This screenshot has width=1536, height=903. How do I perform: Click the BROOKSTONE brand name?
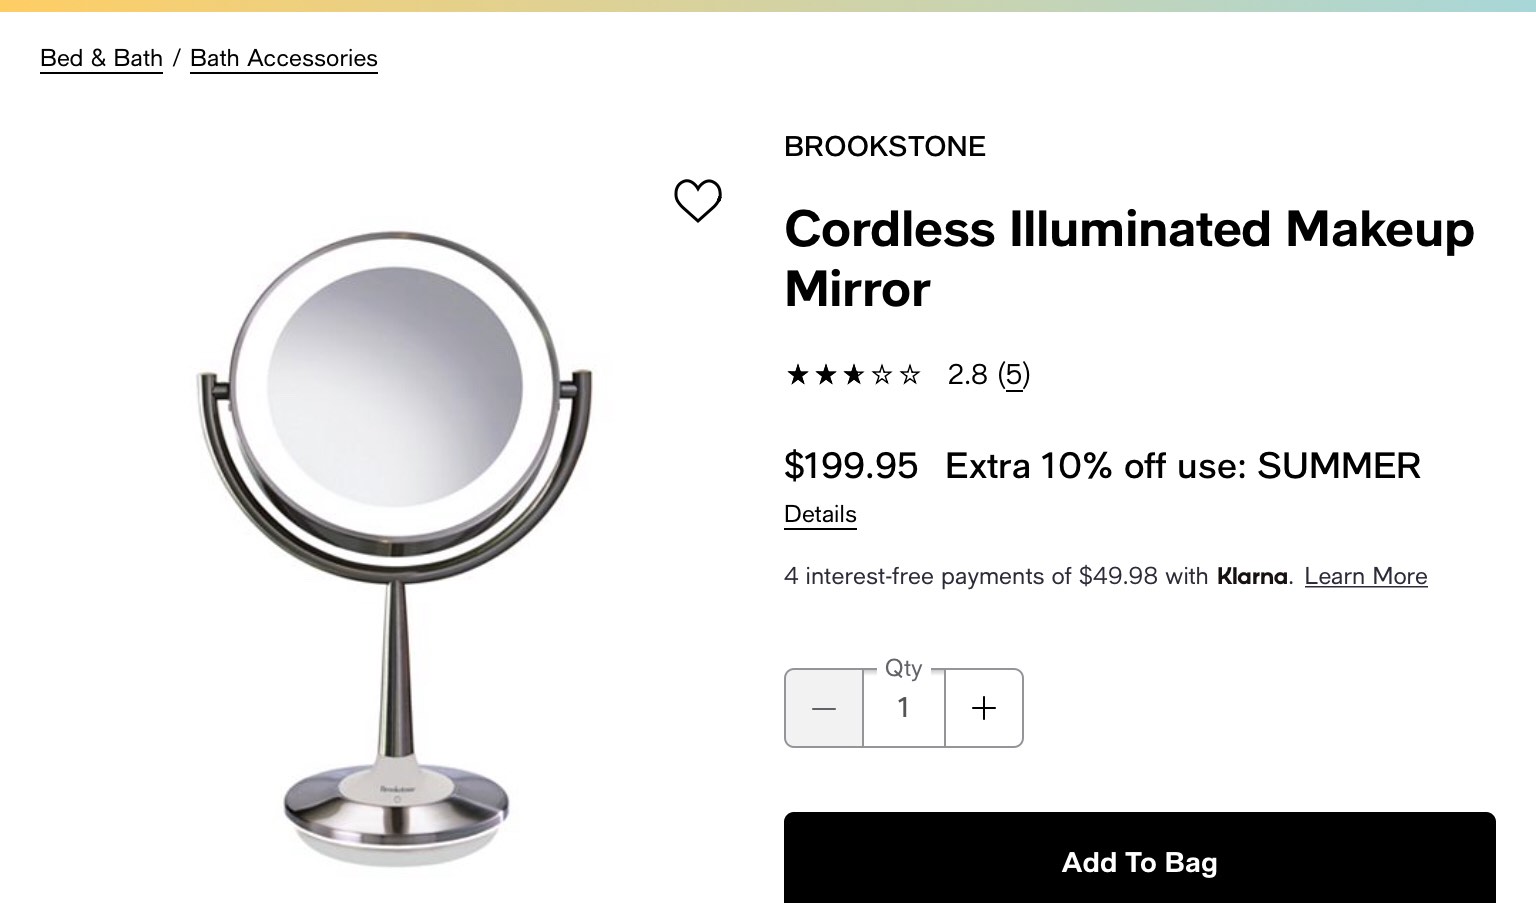tap(884, 146)
